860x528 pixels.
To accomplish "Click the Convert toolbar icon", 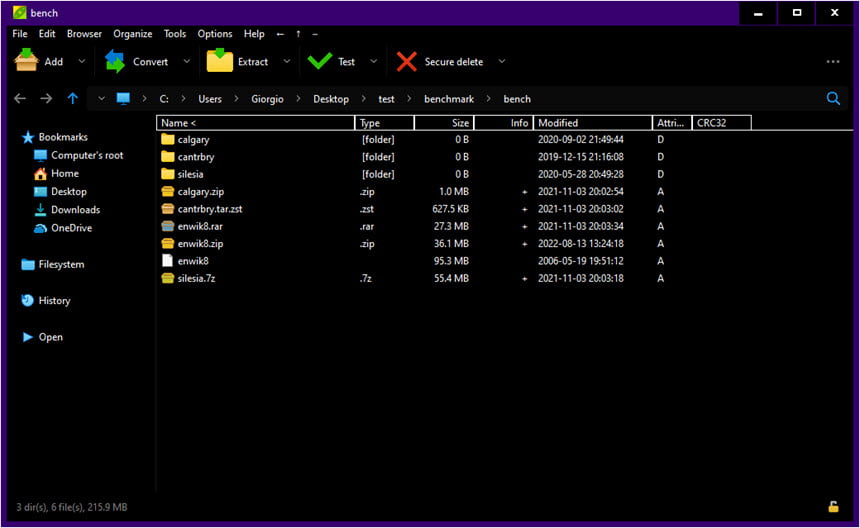I will [x=115, y=61].
